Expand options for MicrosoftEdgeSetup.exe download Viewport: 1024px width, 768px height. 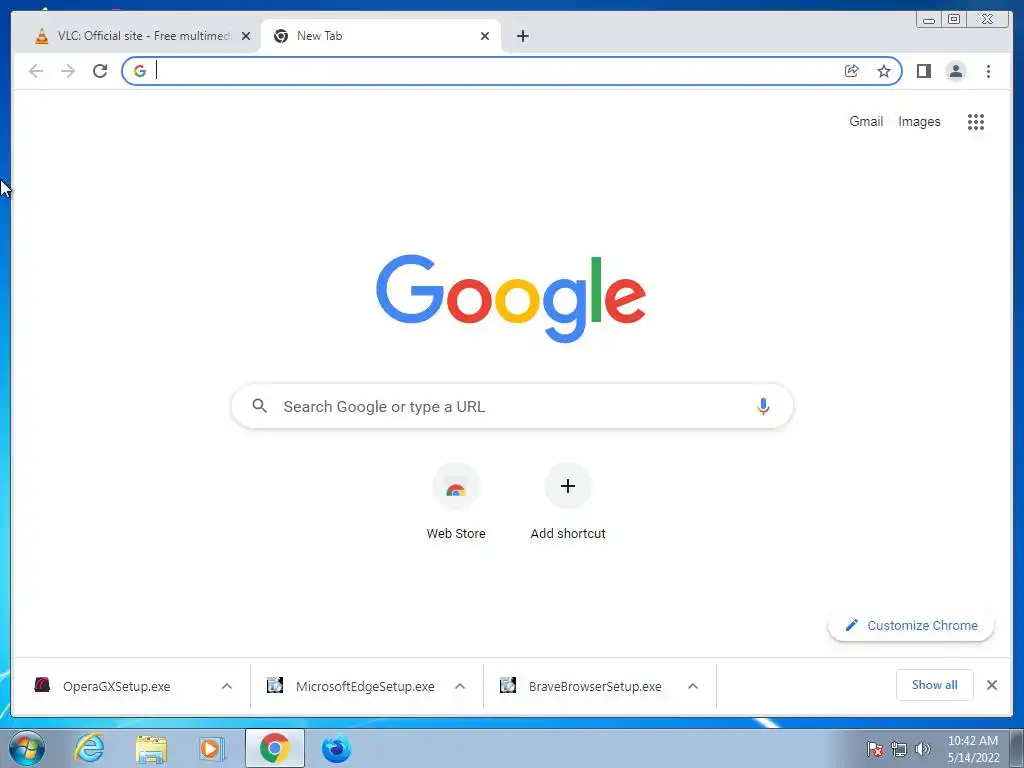click(460, 686)
